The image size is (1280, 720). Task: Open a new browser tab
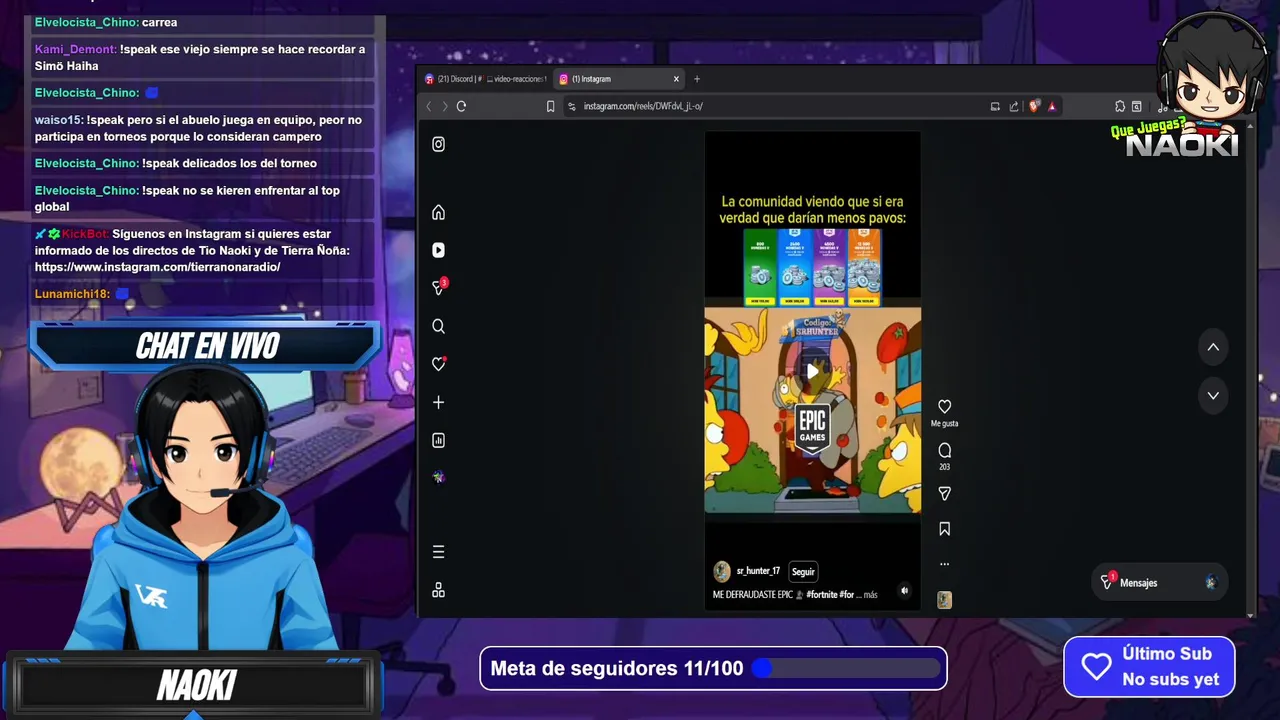[697, 79]
